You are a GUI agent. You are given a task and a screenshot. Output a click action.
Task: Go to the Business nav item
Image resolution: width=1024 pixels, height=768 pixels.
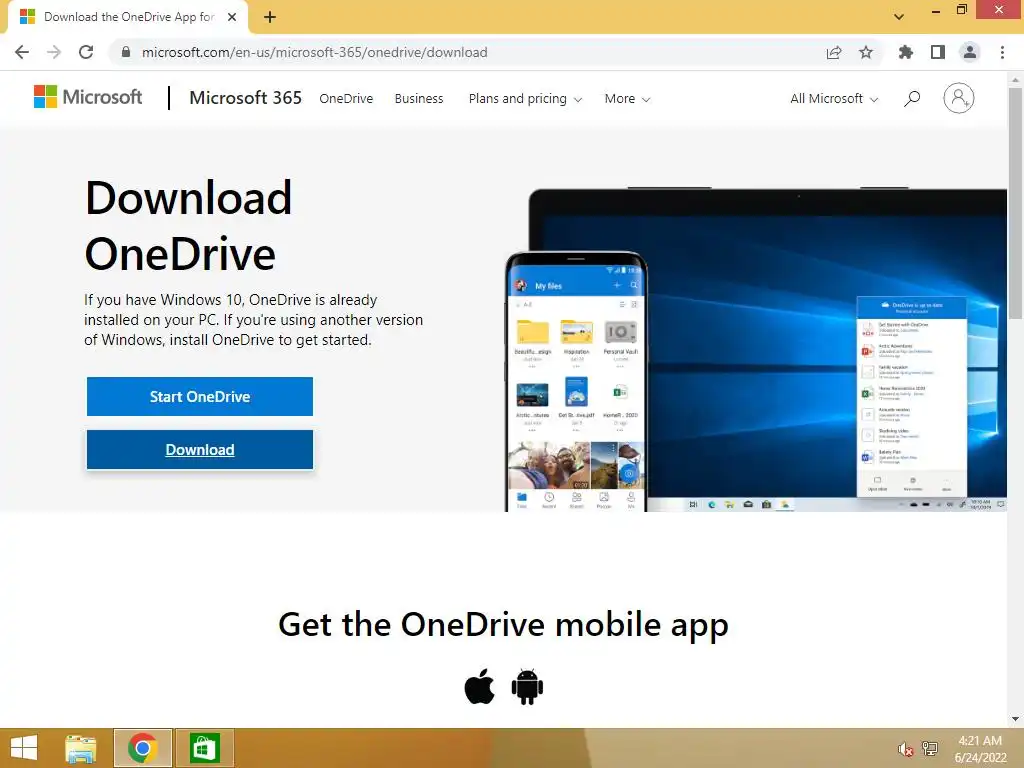[x=419, y=99]
